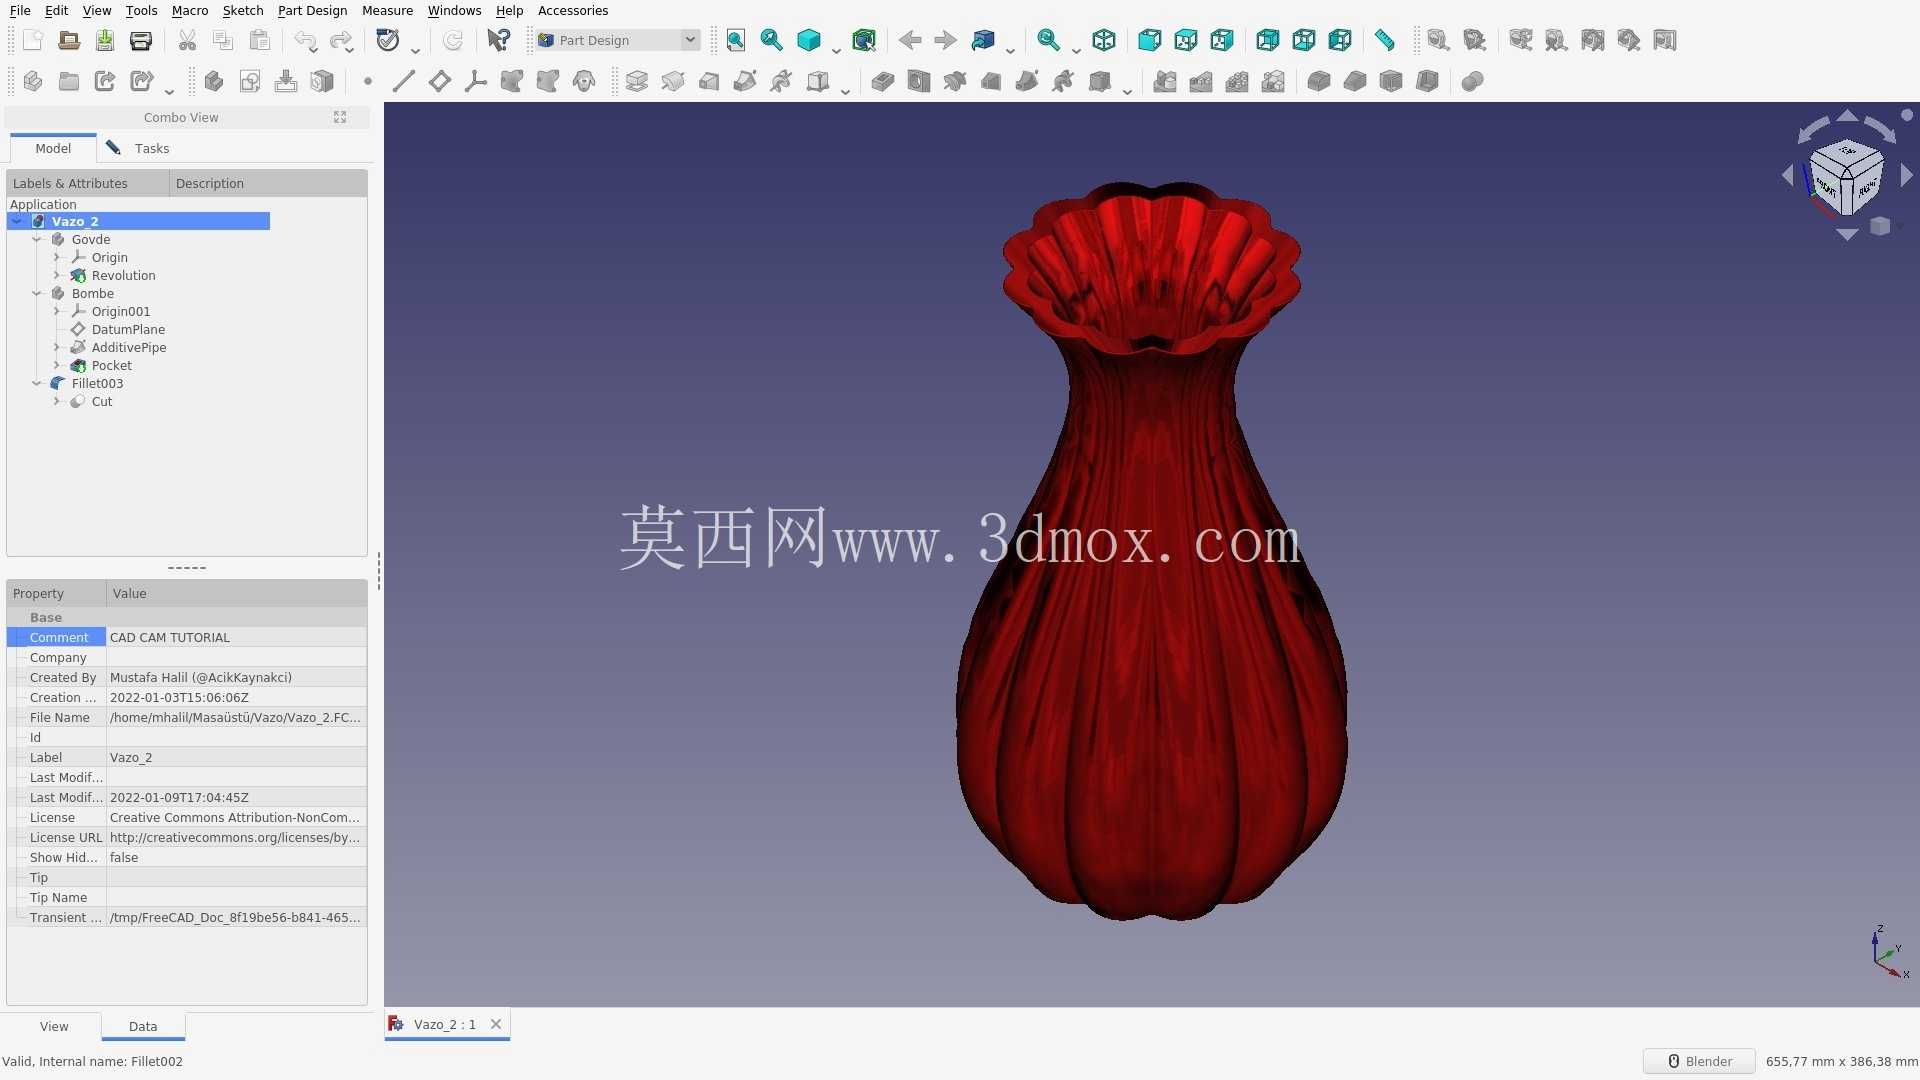Select the Vazo_2 : 1 document tab

point(445,1024)
